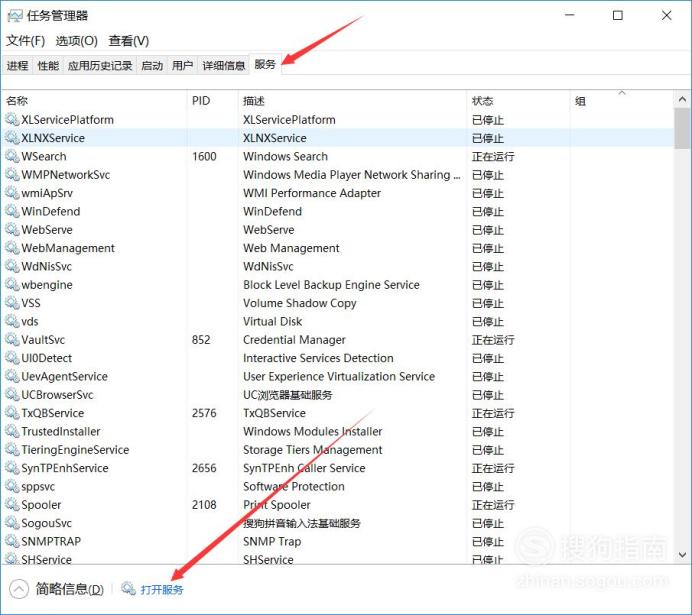Switch to the 用户 tab
The width and height of the screenshot is (692, 615).
[x=182, y=66]
